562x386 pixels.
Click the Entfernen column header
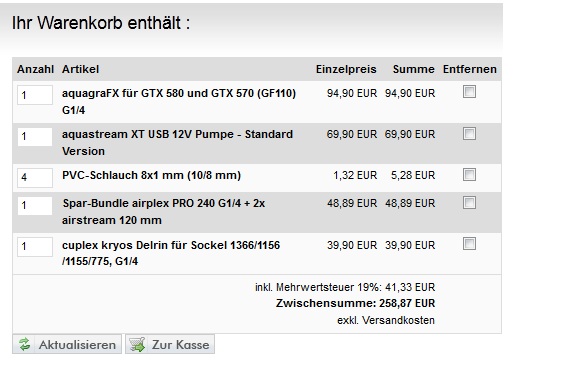pyautogui.click(x=470, y=69)
